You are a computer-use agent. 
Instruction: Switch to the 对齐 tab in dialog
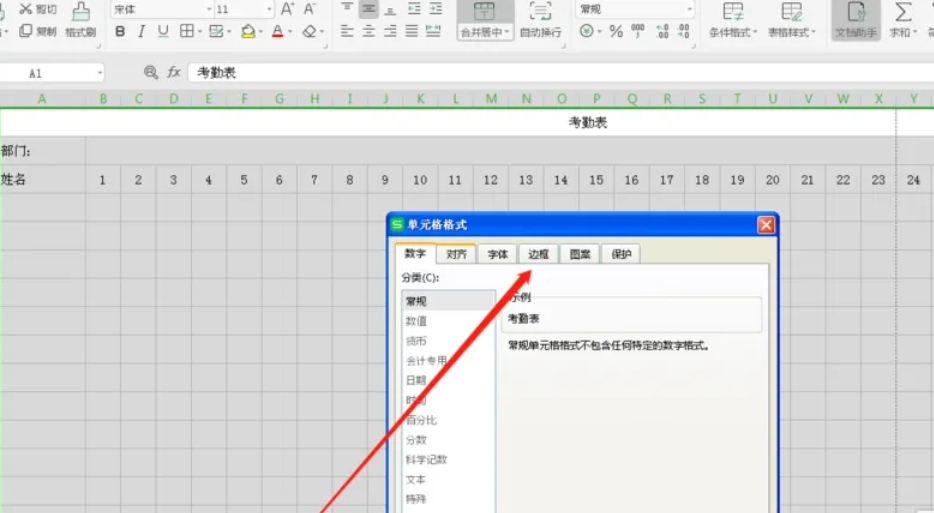[456, 254]
